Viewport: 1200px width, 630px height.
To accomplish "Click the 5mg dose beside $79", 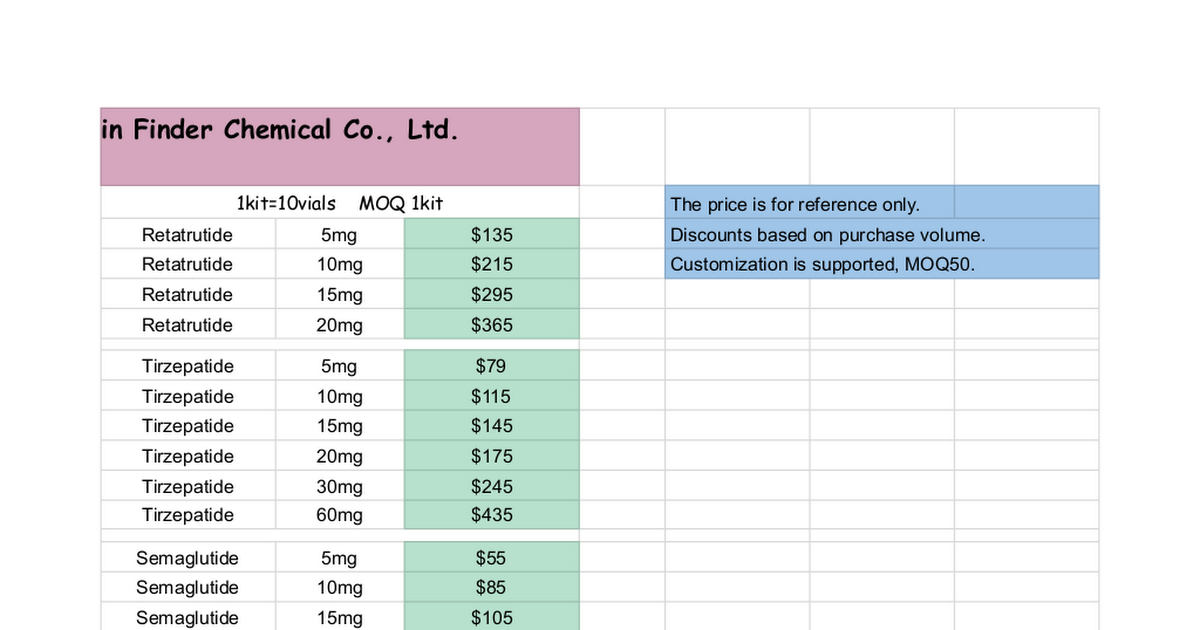I will click(x=339, y=367).
